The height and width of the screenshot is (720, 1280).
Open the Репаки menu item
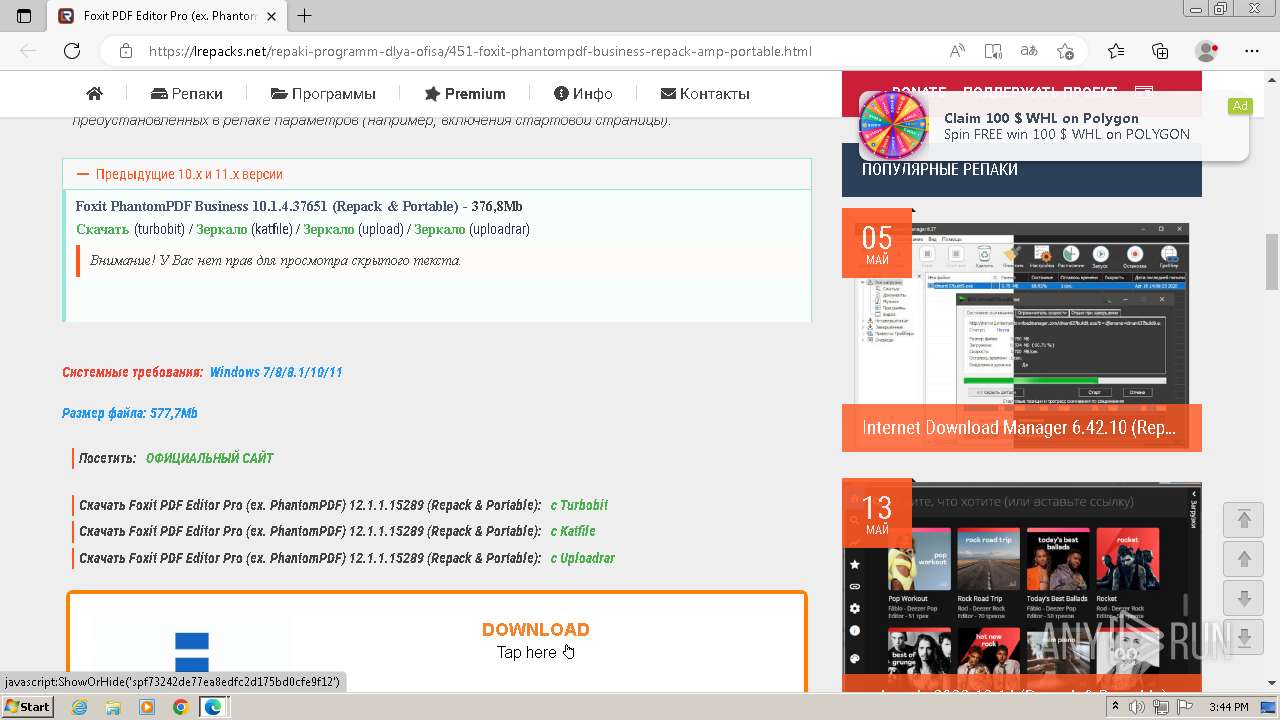[x=187, y=94]
